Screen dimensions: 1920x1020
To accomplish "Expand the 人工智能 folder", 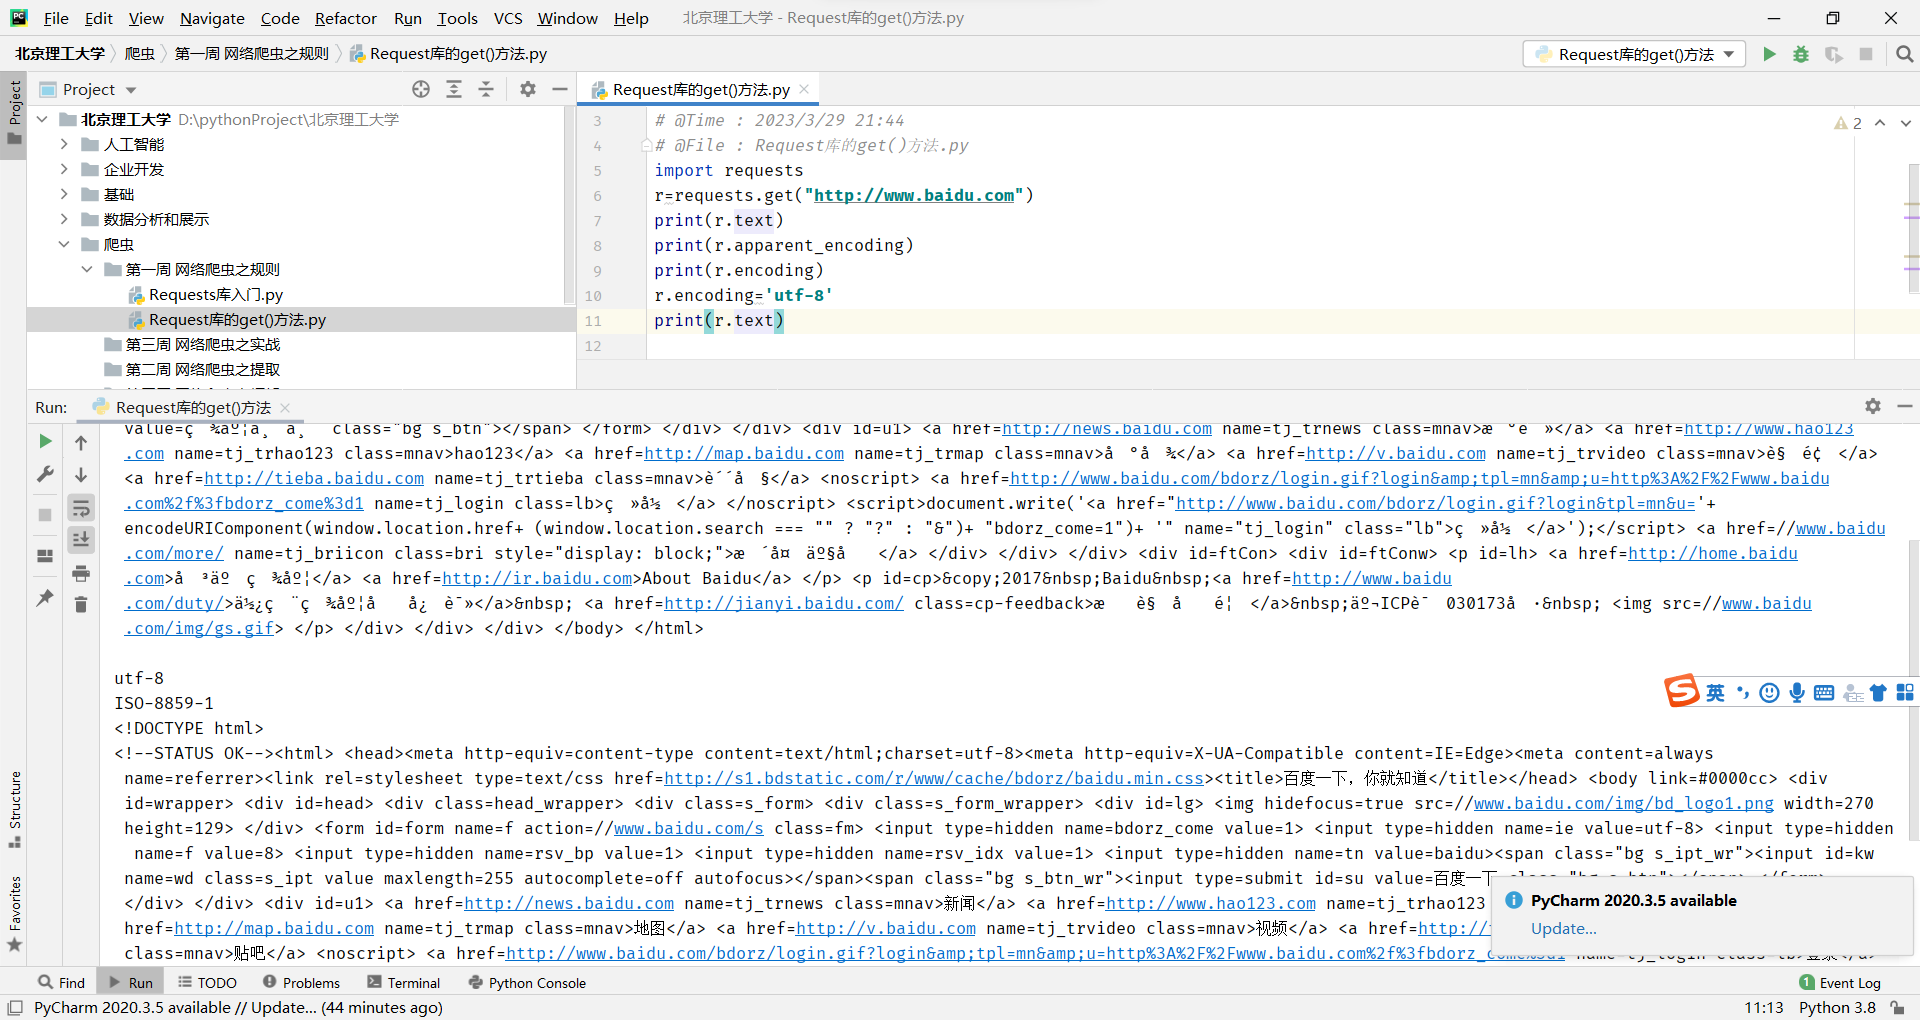I will (x=64, y=144).
